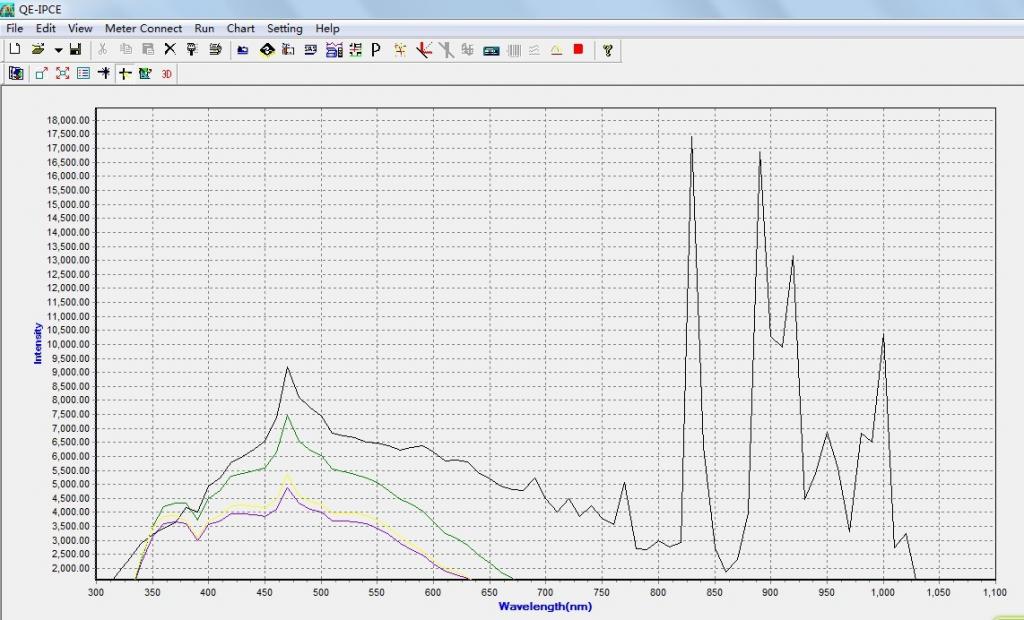Click the black X delete icon
Image resolution: width=1024 pixels, height=620 pixels.
tap(169, 49)
